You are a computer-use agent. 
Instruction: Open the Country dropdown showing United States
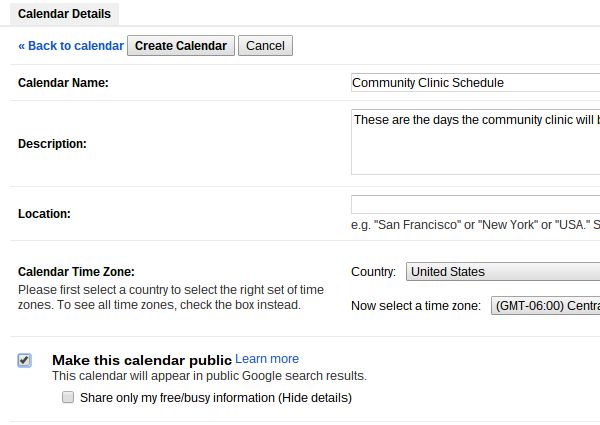tap(502, 272)
